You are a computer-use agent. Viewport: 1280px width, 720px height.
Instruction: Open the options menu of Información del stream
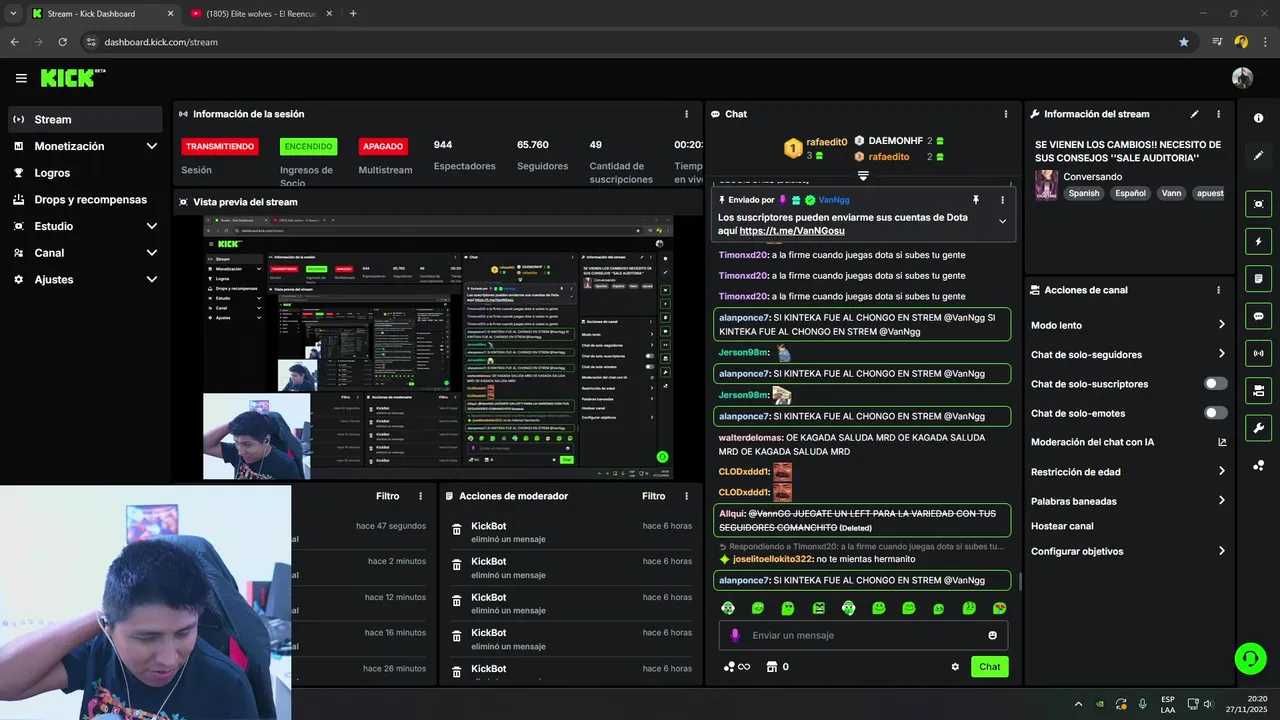pos(1218,114)
